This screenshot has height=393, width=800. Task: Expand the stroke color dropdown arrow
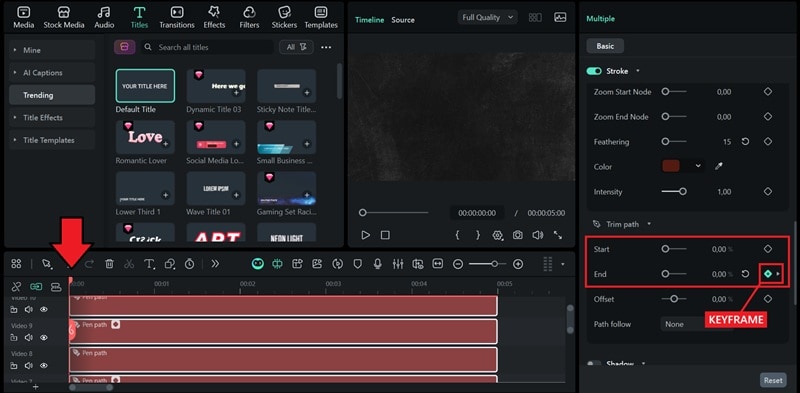[697, 166]
